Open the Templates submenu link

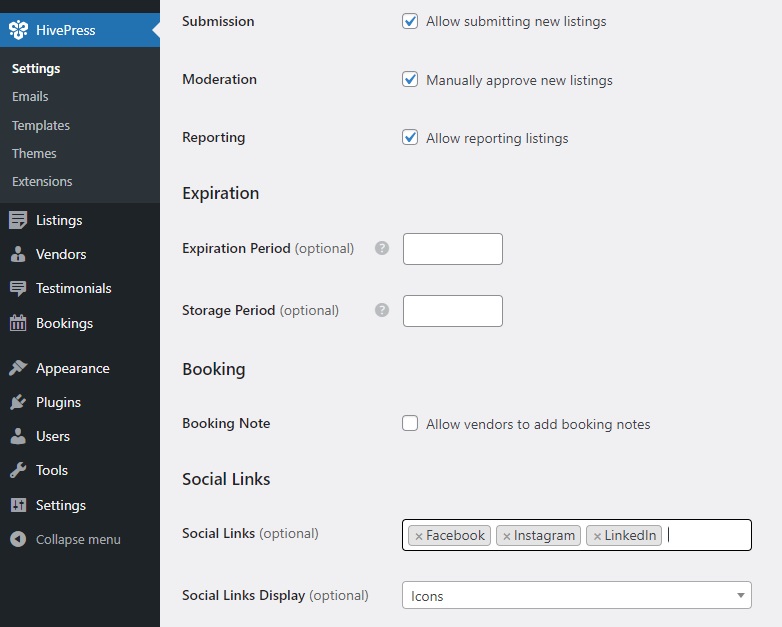(x=41, y=125)
